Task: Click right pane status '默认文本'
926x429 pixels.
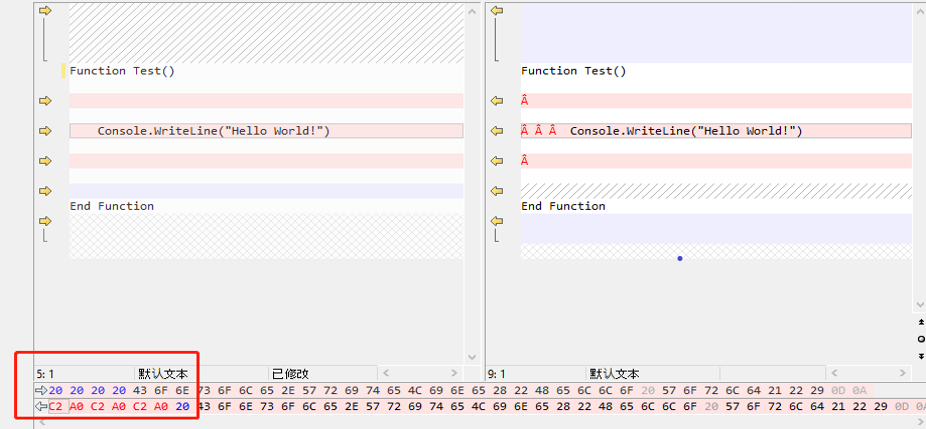Action: pos(614,373)
